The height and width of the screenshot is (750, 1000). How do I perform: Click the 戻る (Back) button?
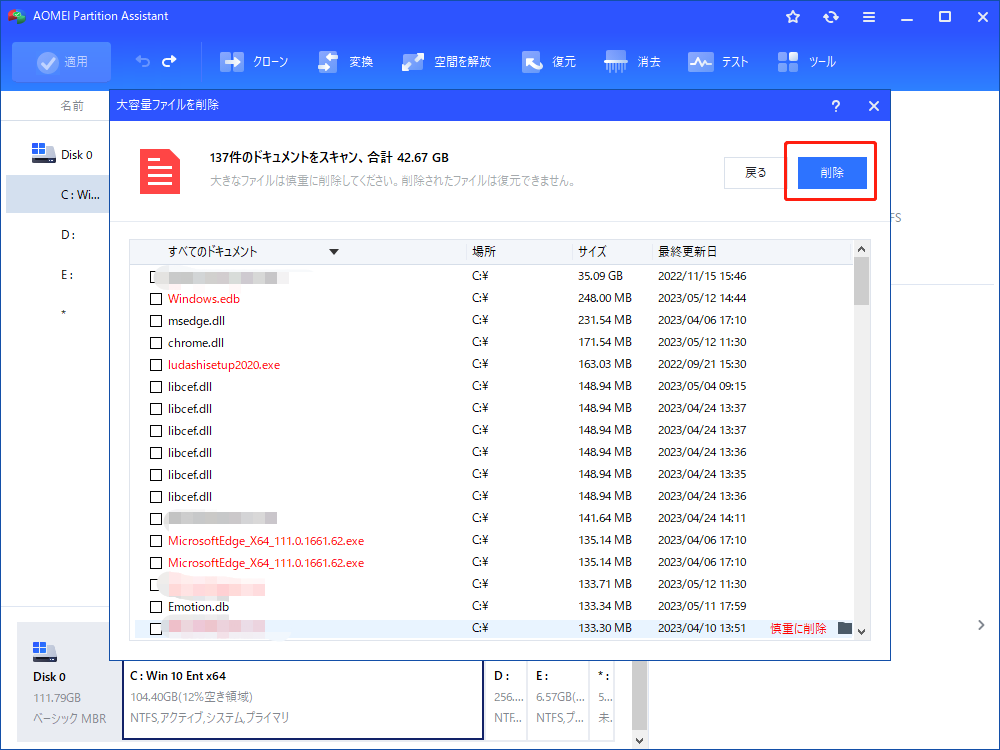[x=755, y=173]
